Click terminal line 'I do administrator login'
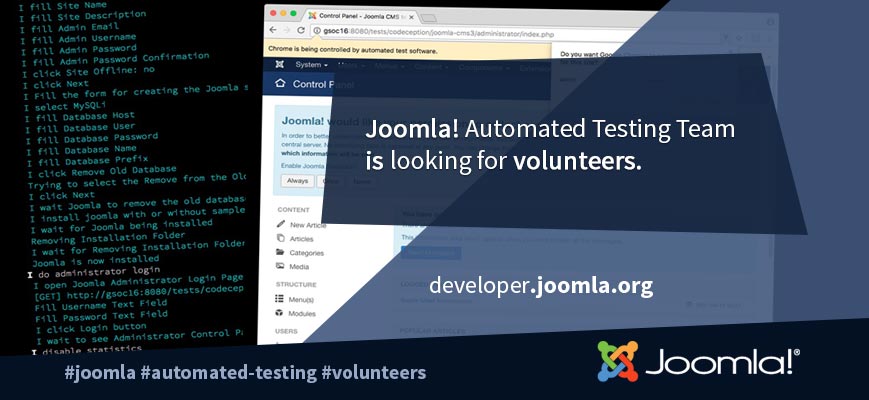 (x=94, y=272)
